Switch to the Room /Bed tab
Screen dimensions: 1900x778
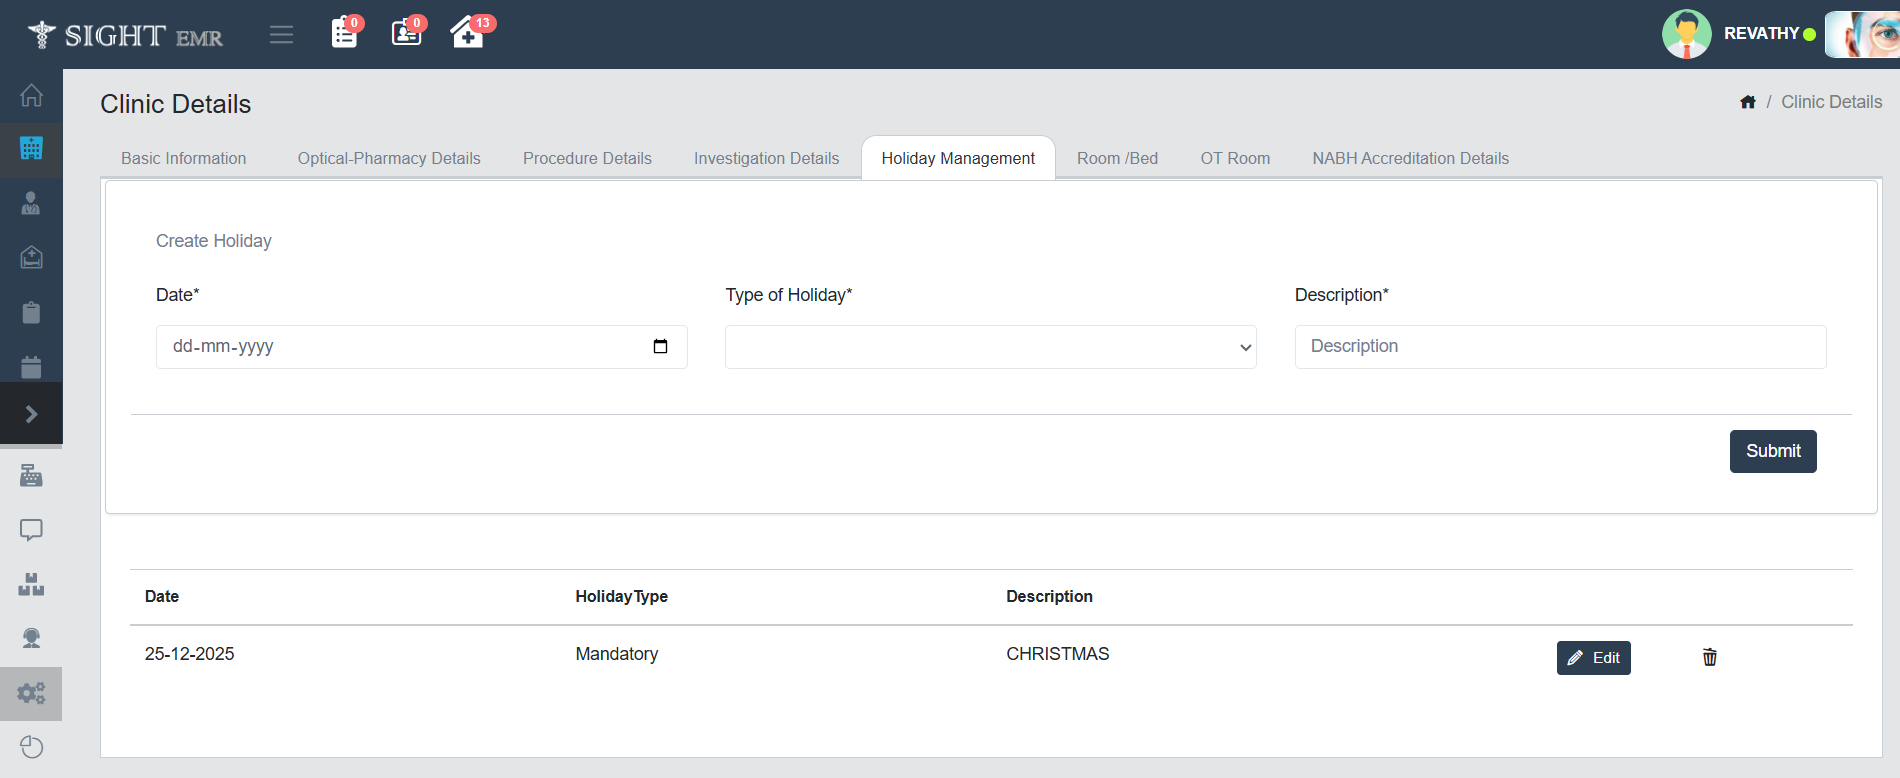[1117, 158]
